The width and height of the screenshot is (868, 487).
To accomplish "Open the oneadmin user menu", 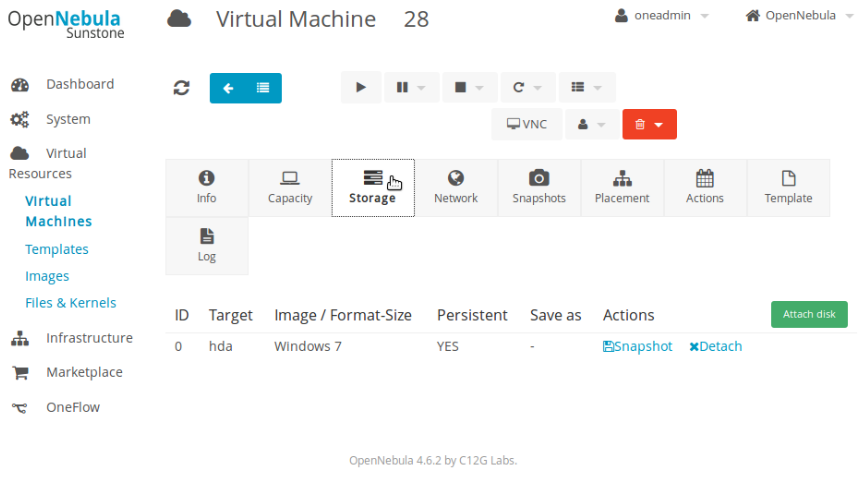I will coord(661,16).
